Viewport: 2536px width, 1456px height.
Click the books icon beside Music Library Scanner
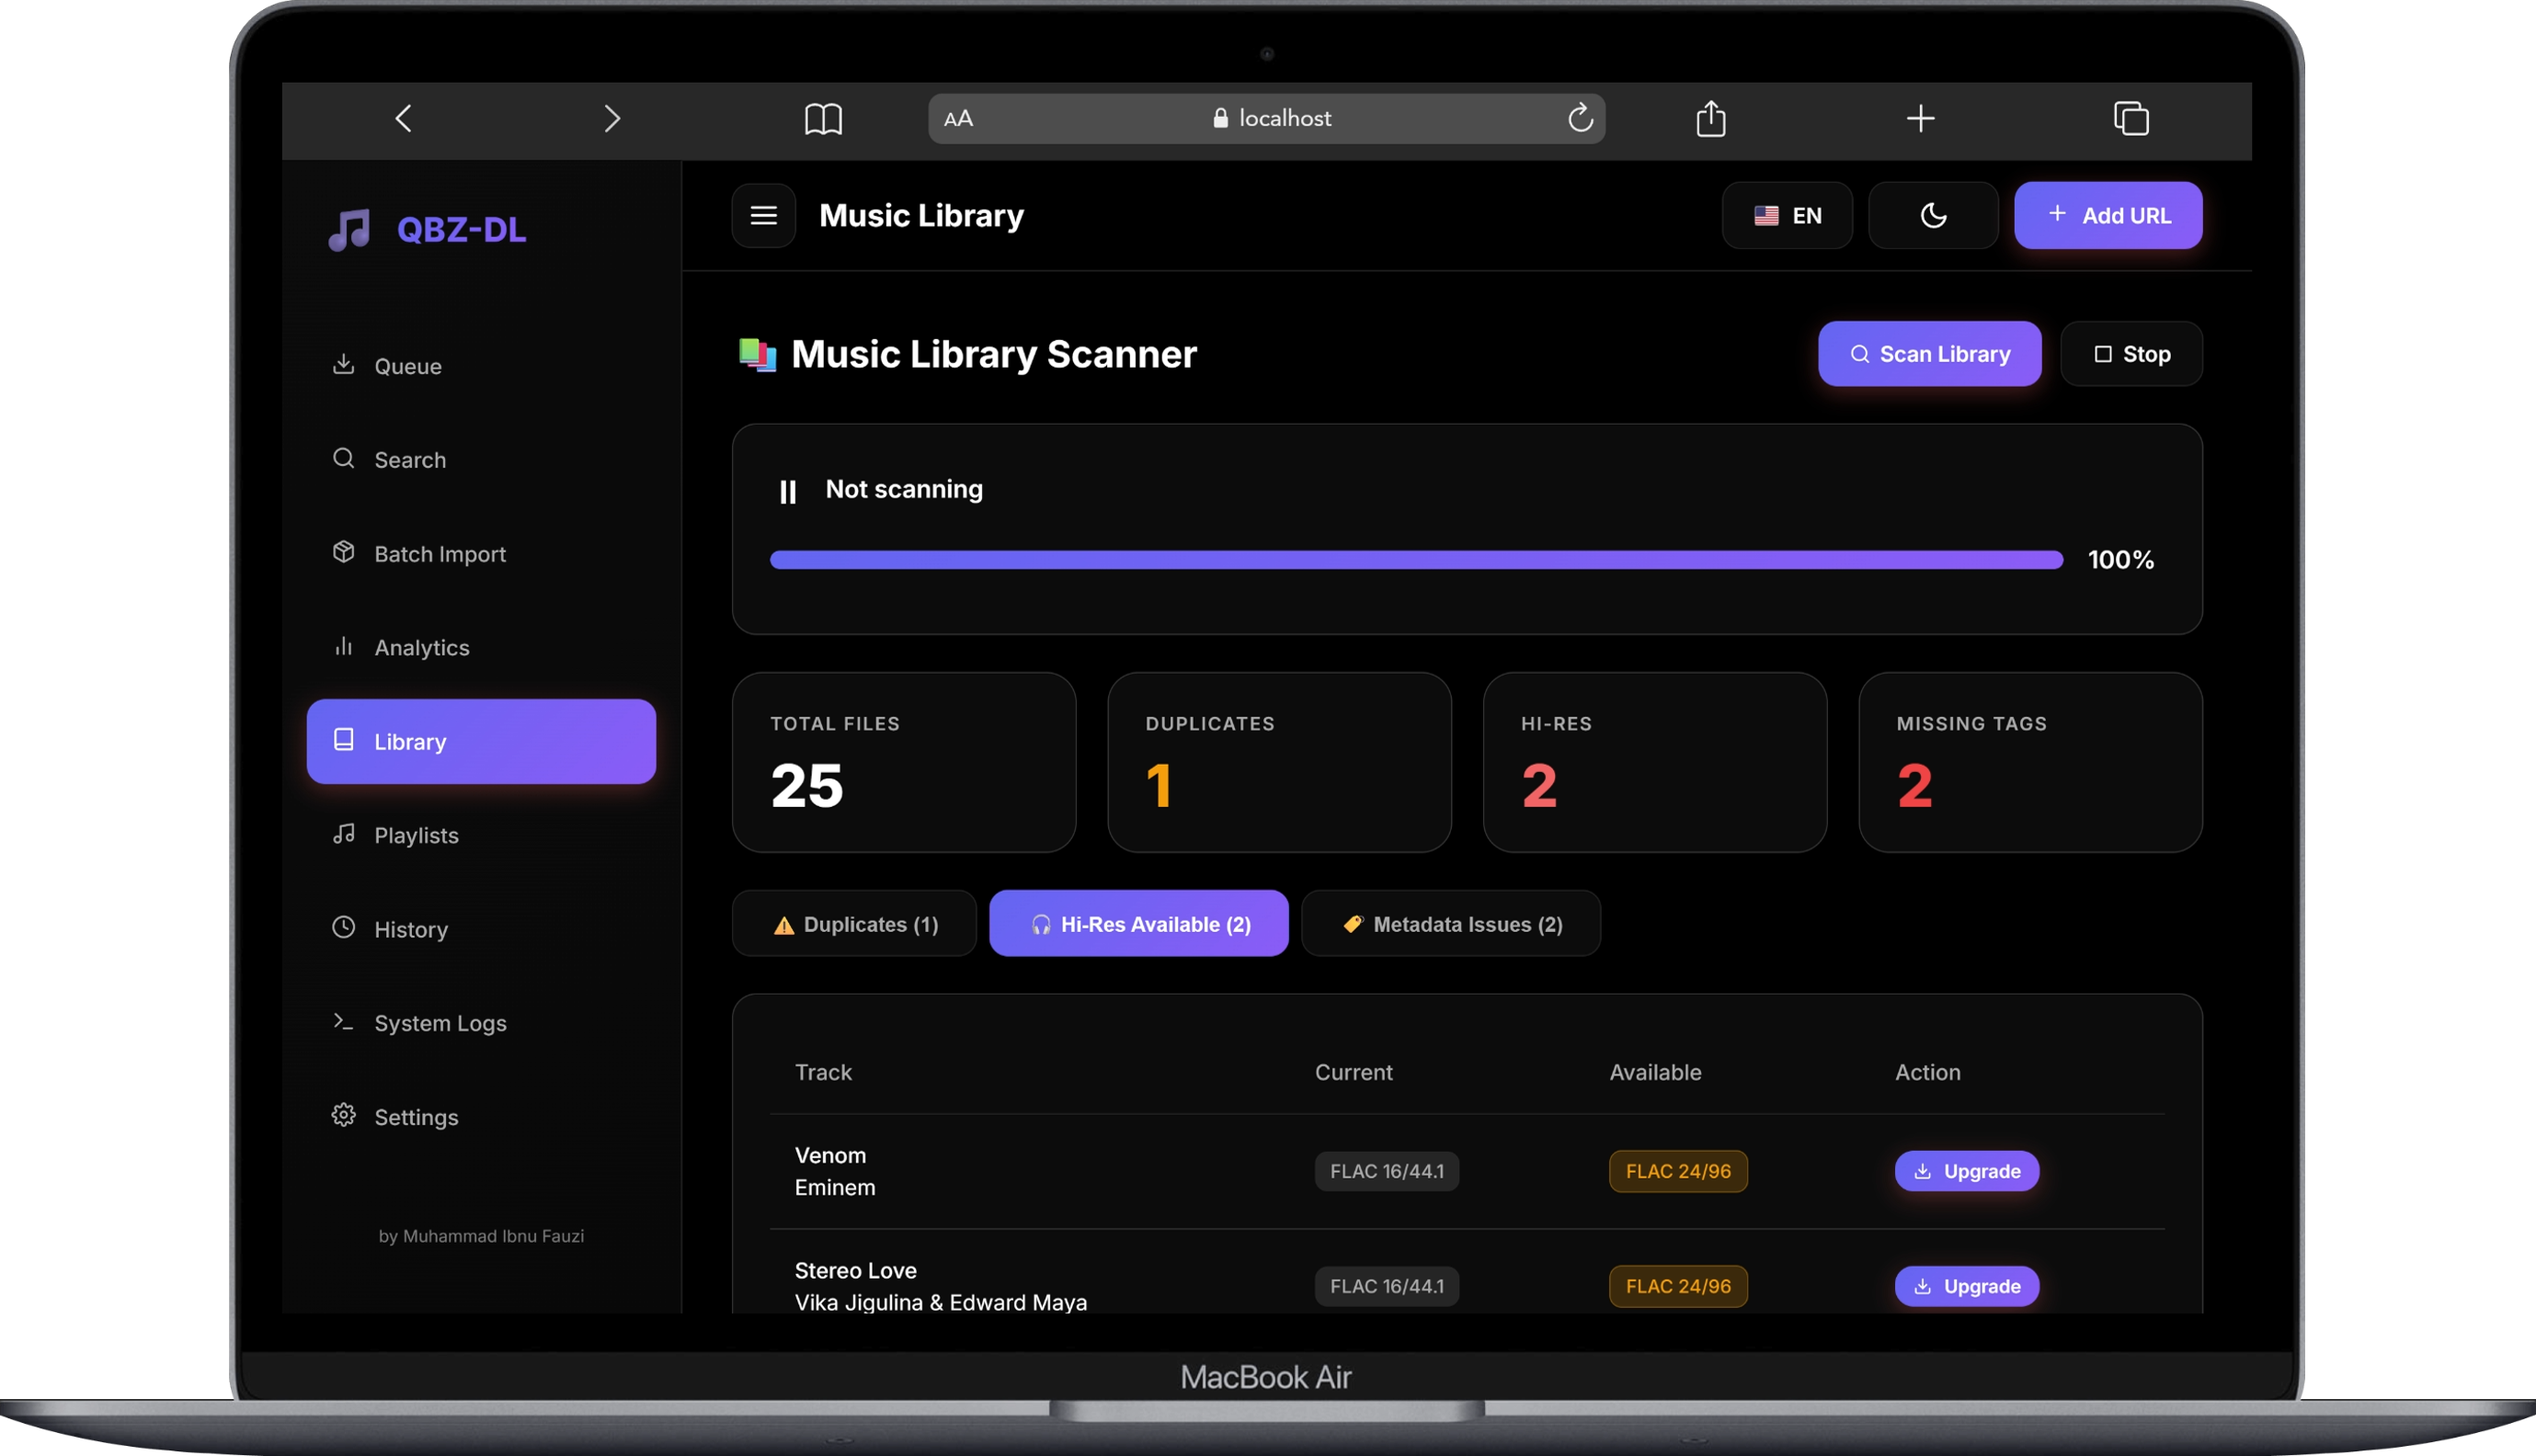(x=757, y=354)
